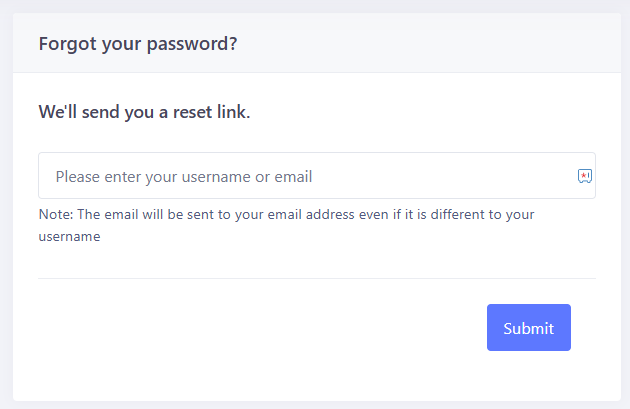Click 'We'll send you a reset link.' text
The image size is (630, 409).
tap(144, 112)
